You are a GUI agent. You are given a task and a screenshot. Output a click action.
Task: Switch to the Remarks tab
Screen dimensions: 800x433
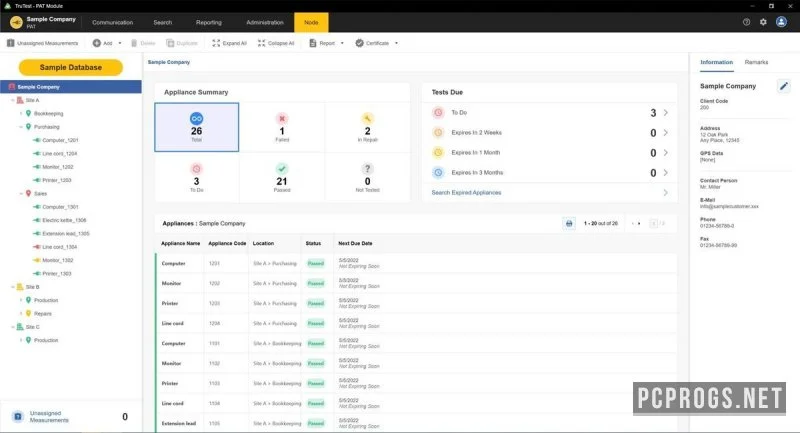coord(756,62)
